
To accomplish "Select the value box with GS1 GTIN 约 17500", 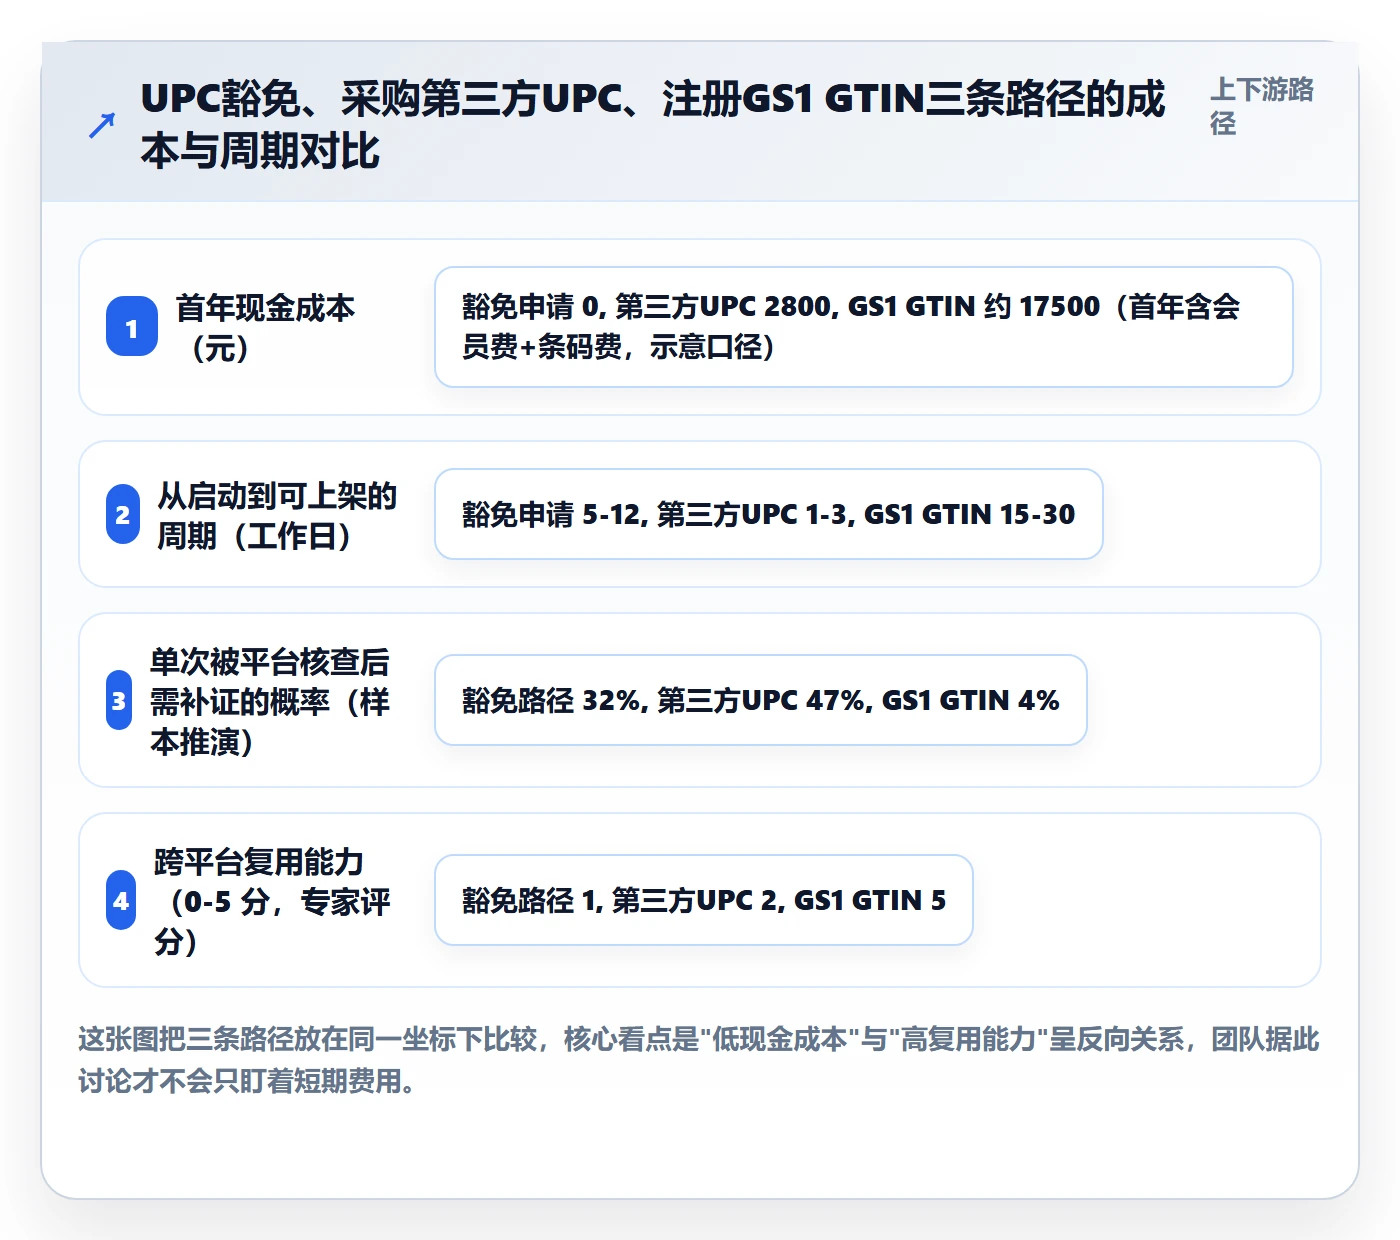I will [864, 327].
